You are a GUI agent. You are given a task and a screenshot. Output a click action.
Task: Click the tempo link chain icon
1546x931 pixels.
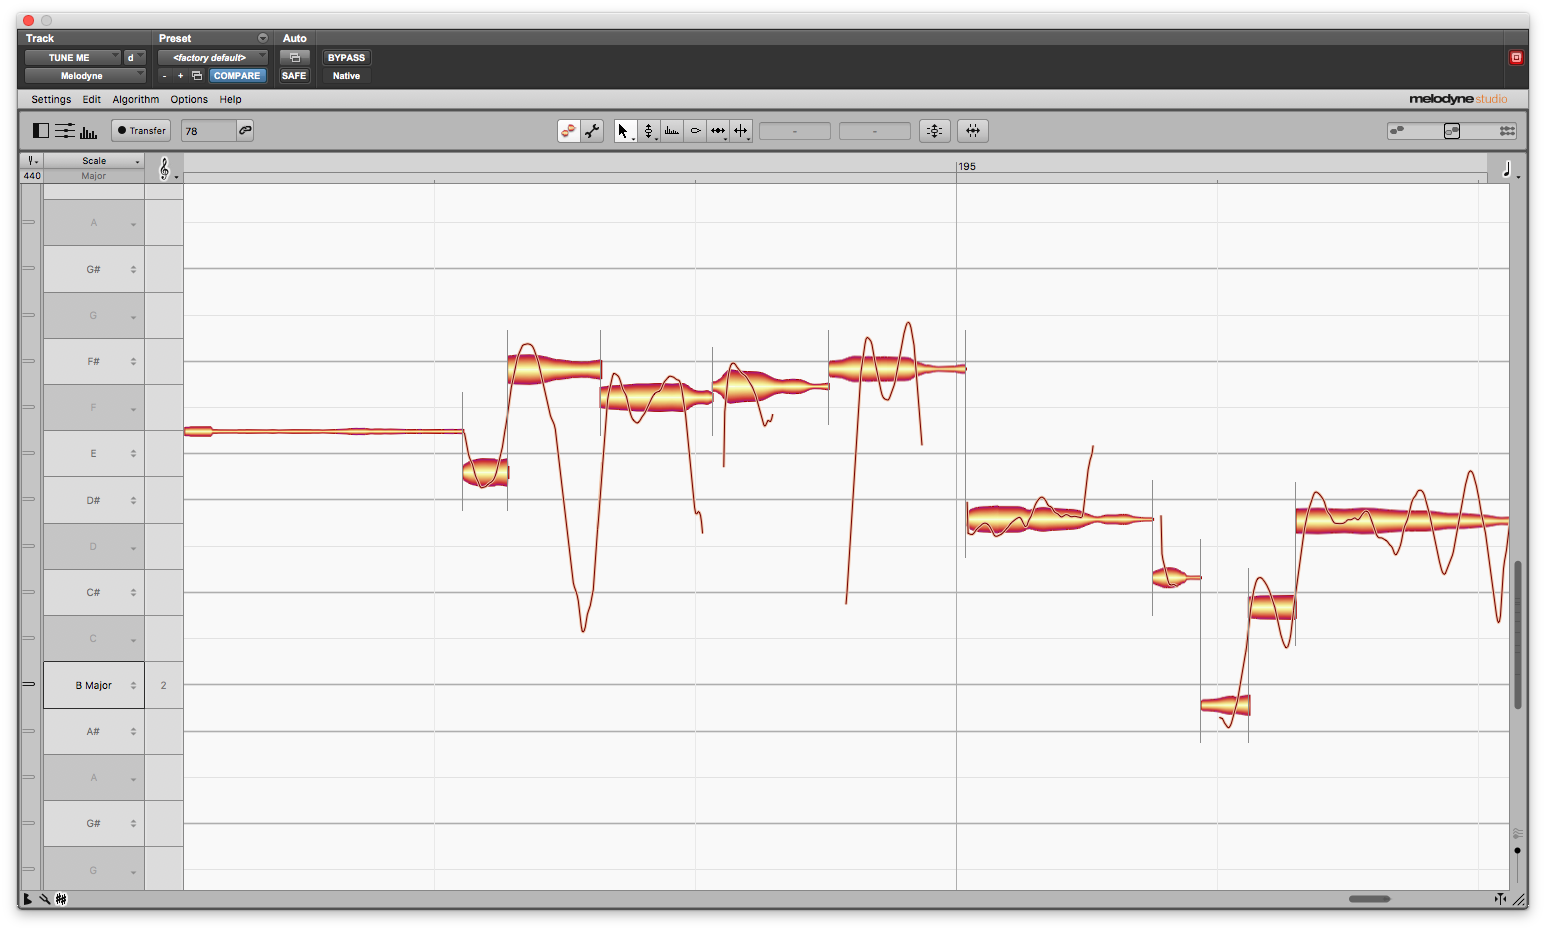tap(245, 130)
